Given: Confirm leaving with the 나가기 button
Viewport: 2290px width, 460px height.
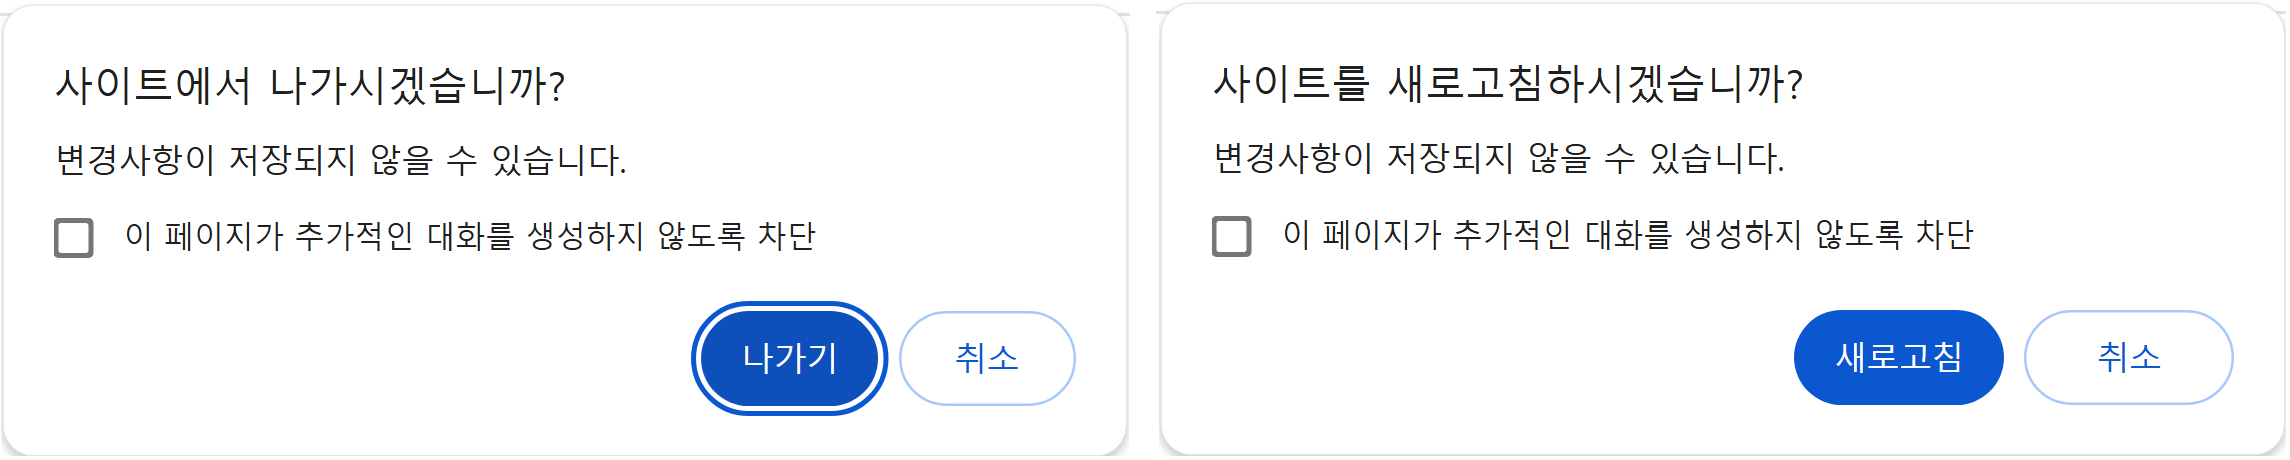Looking at the screenshot, I should coord(789,358).
